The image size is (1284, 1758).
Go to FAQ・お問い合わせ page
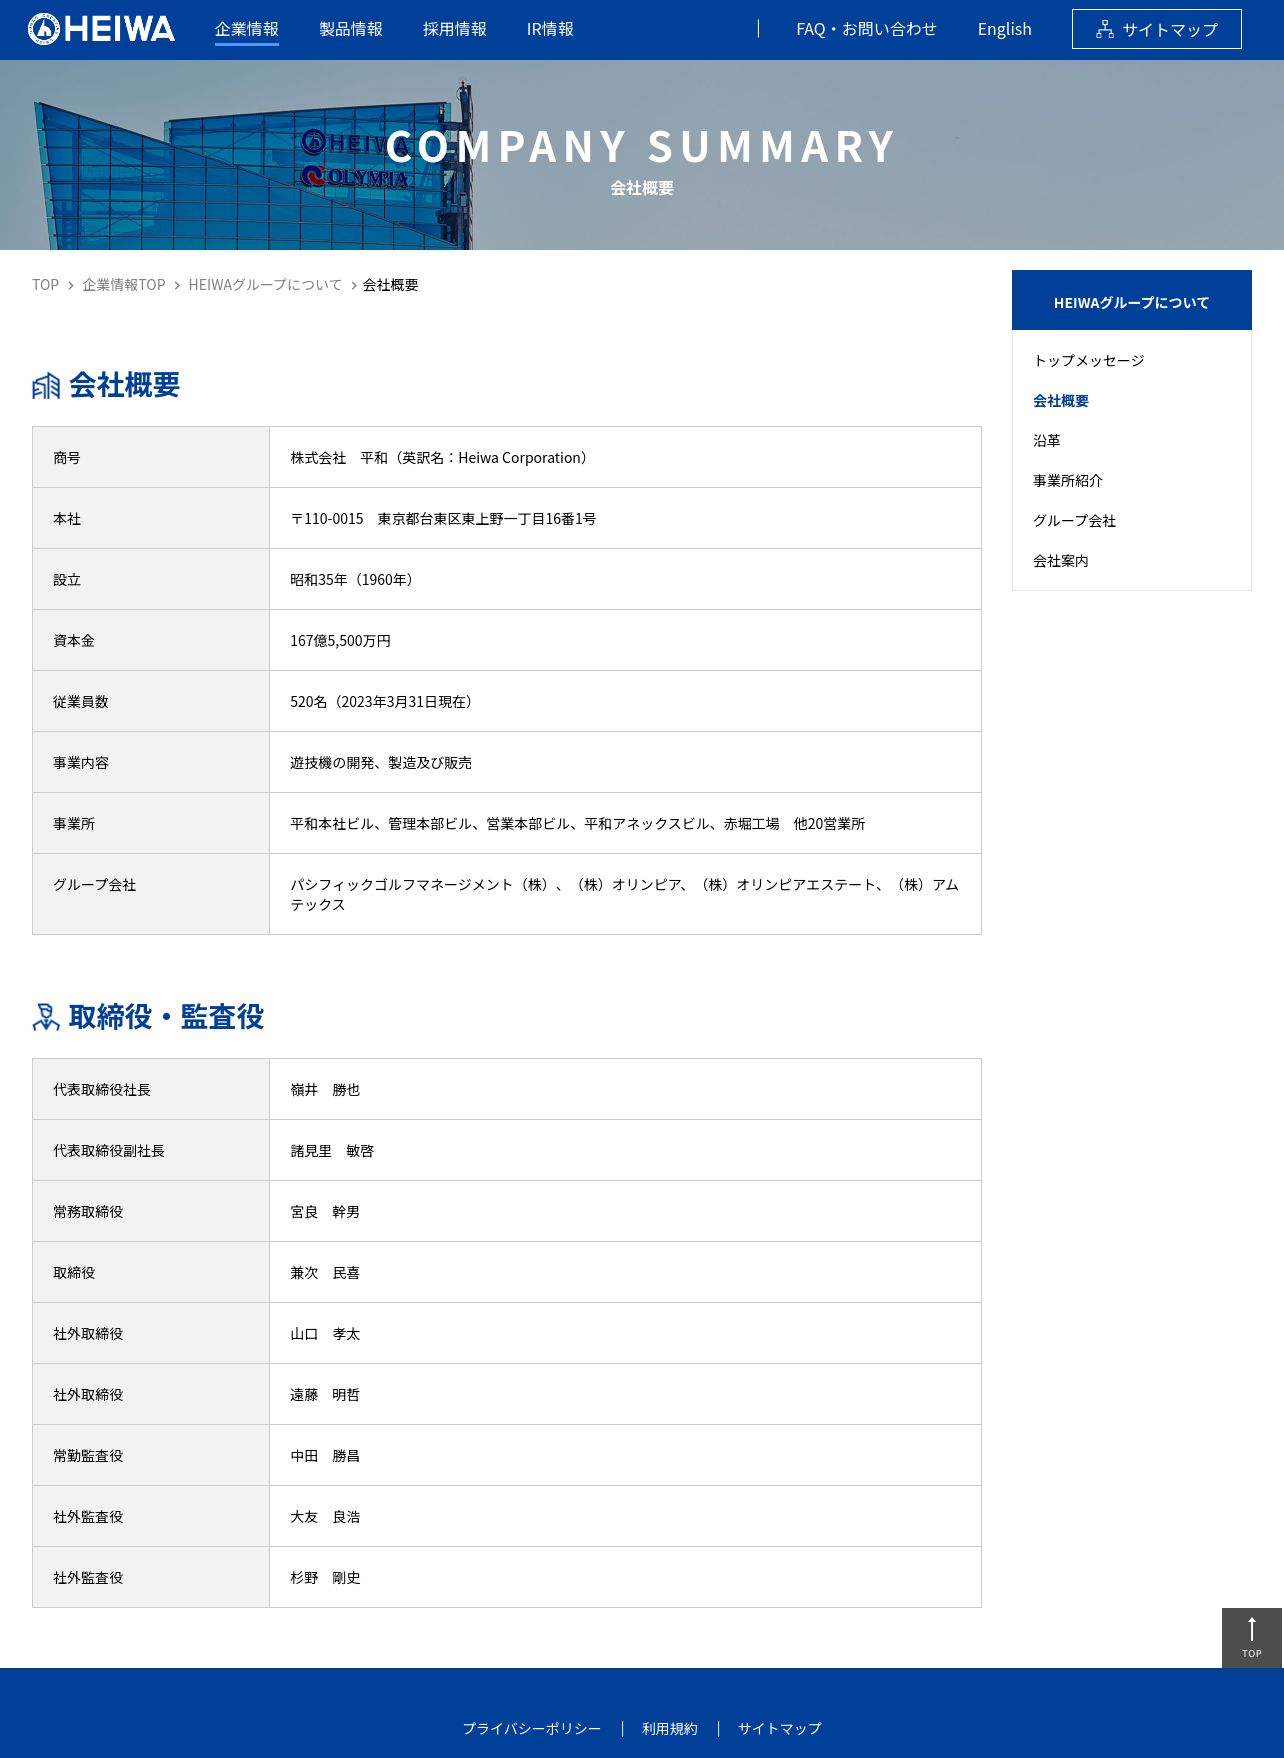coord(866,29)
